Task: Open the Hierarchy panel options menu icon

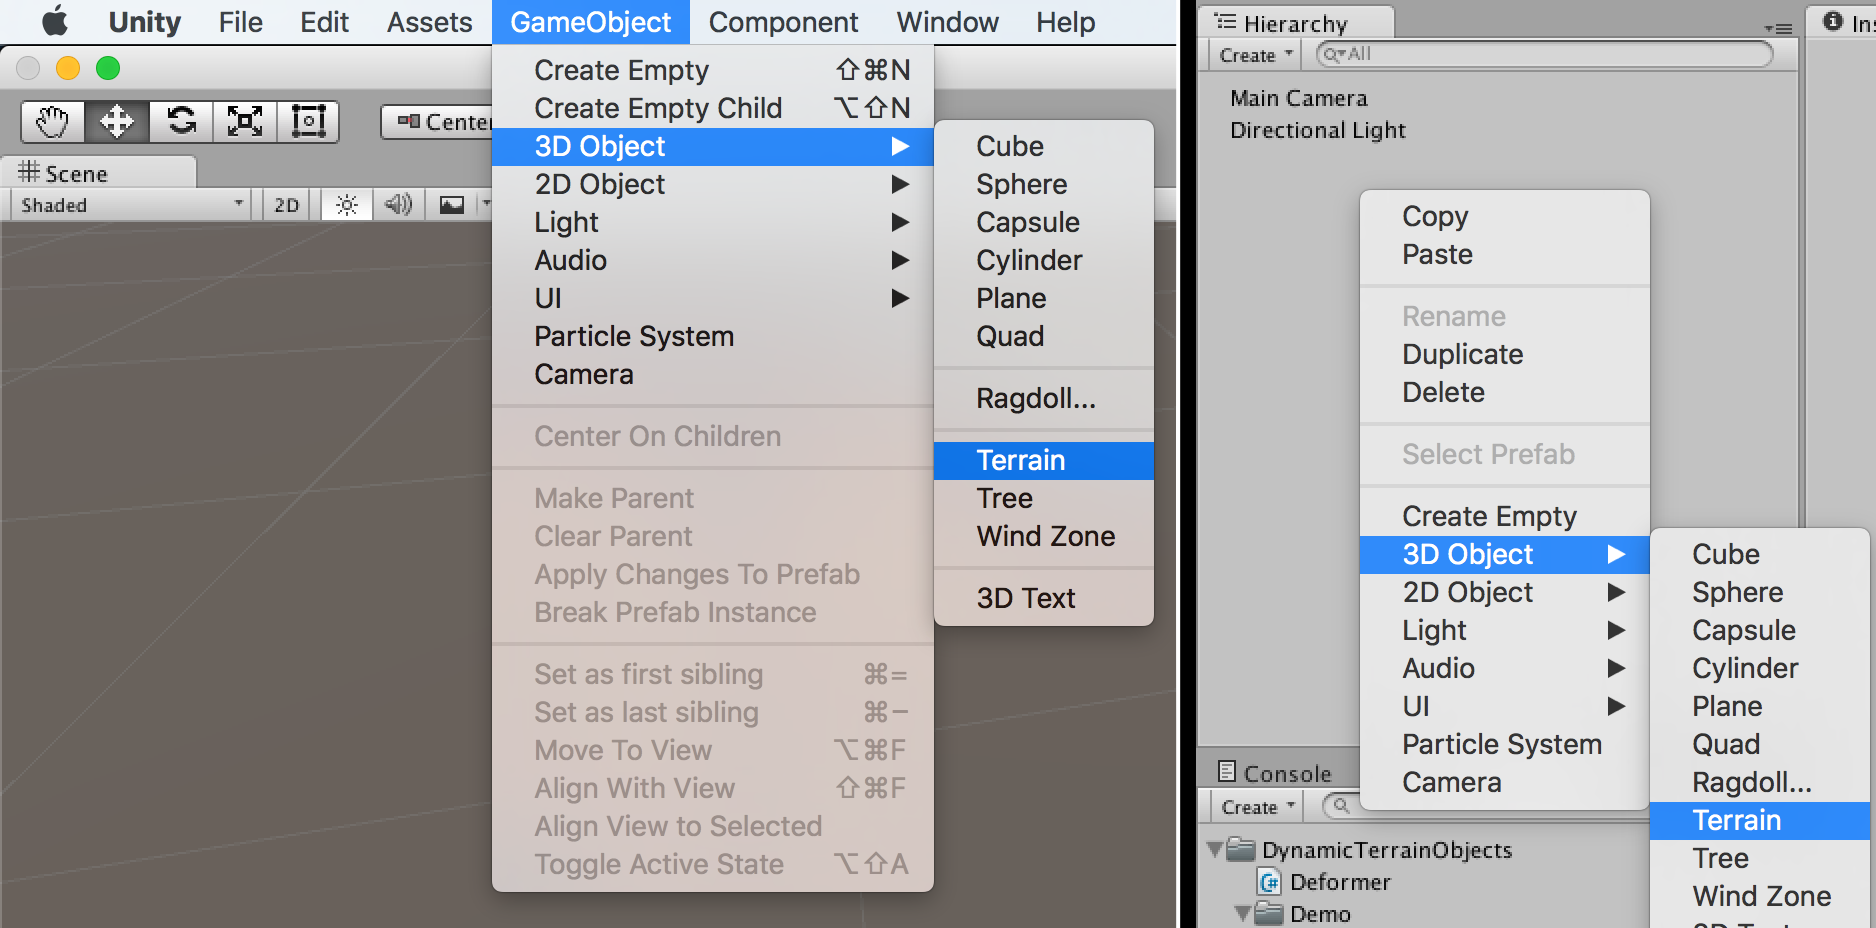Action: [x=1778, y=29]
